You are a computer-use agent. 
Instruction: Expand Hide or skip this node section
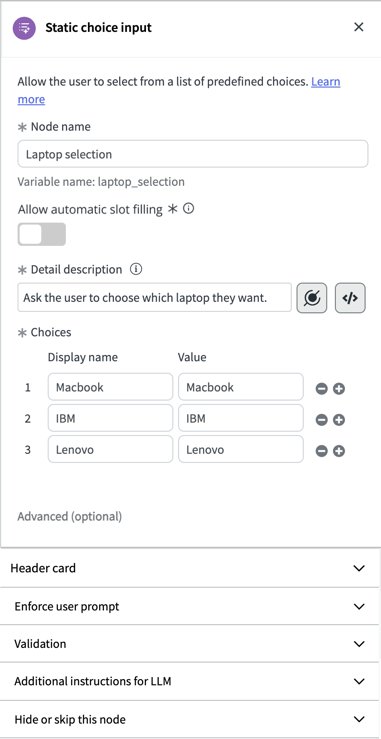(190, 719)
